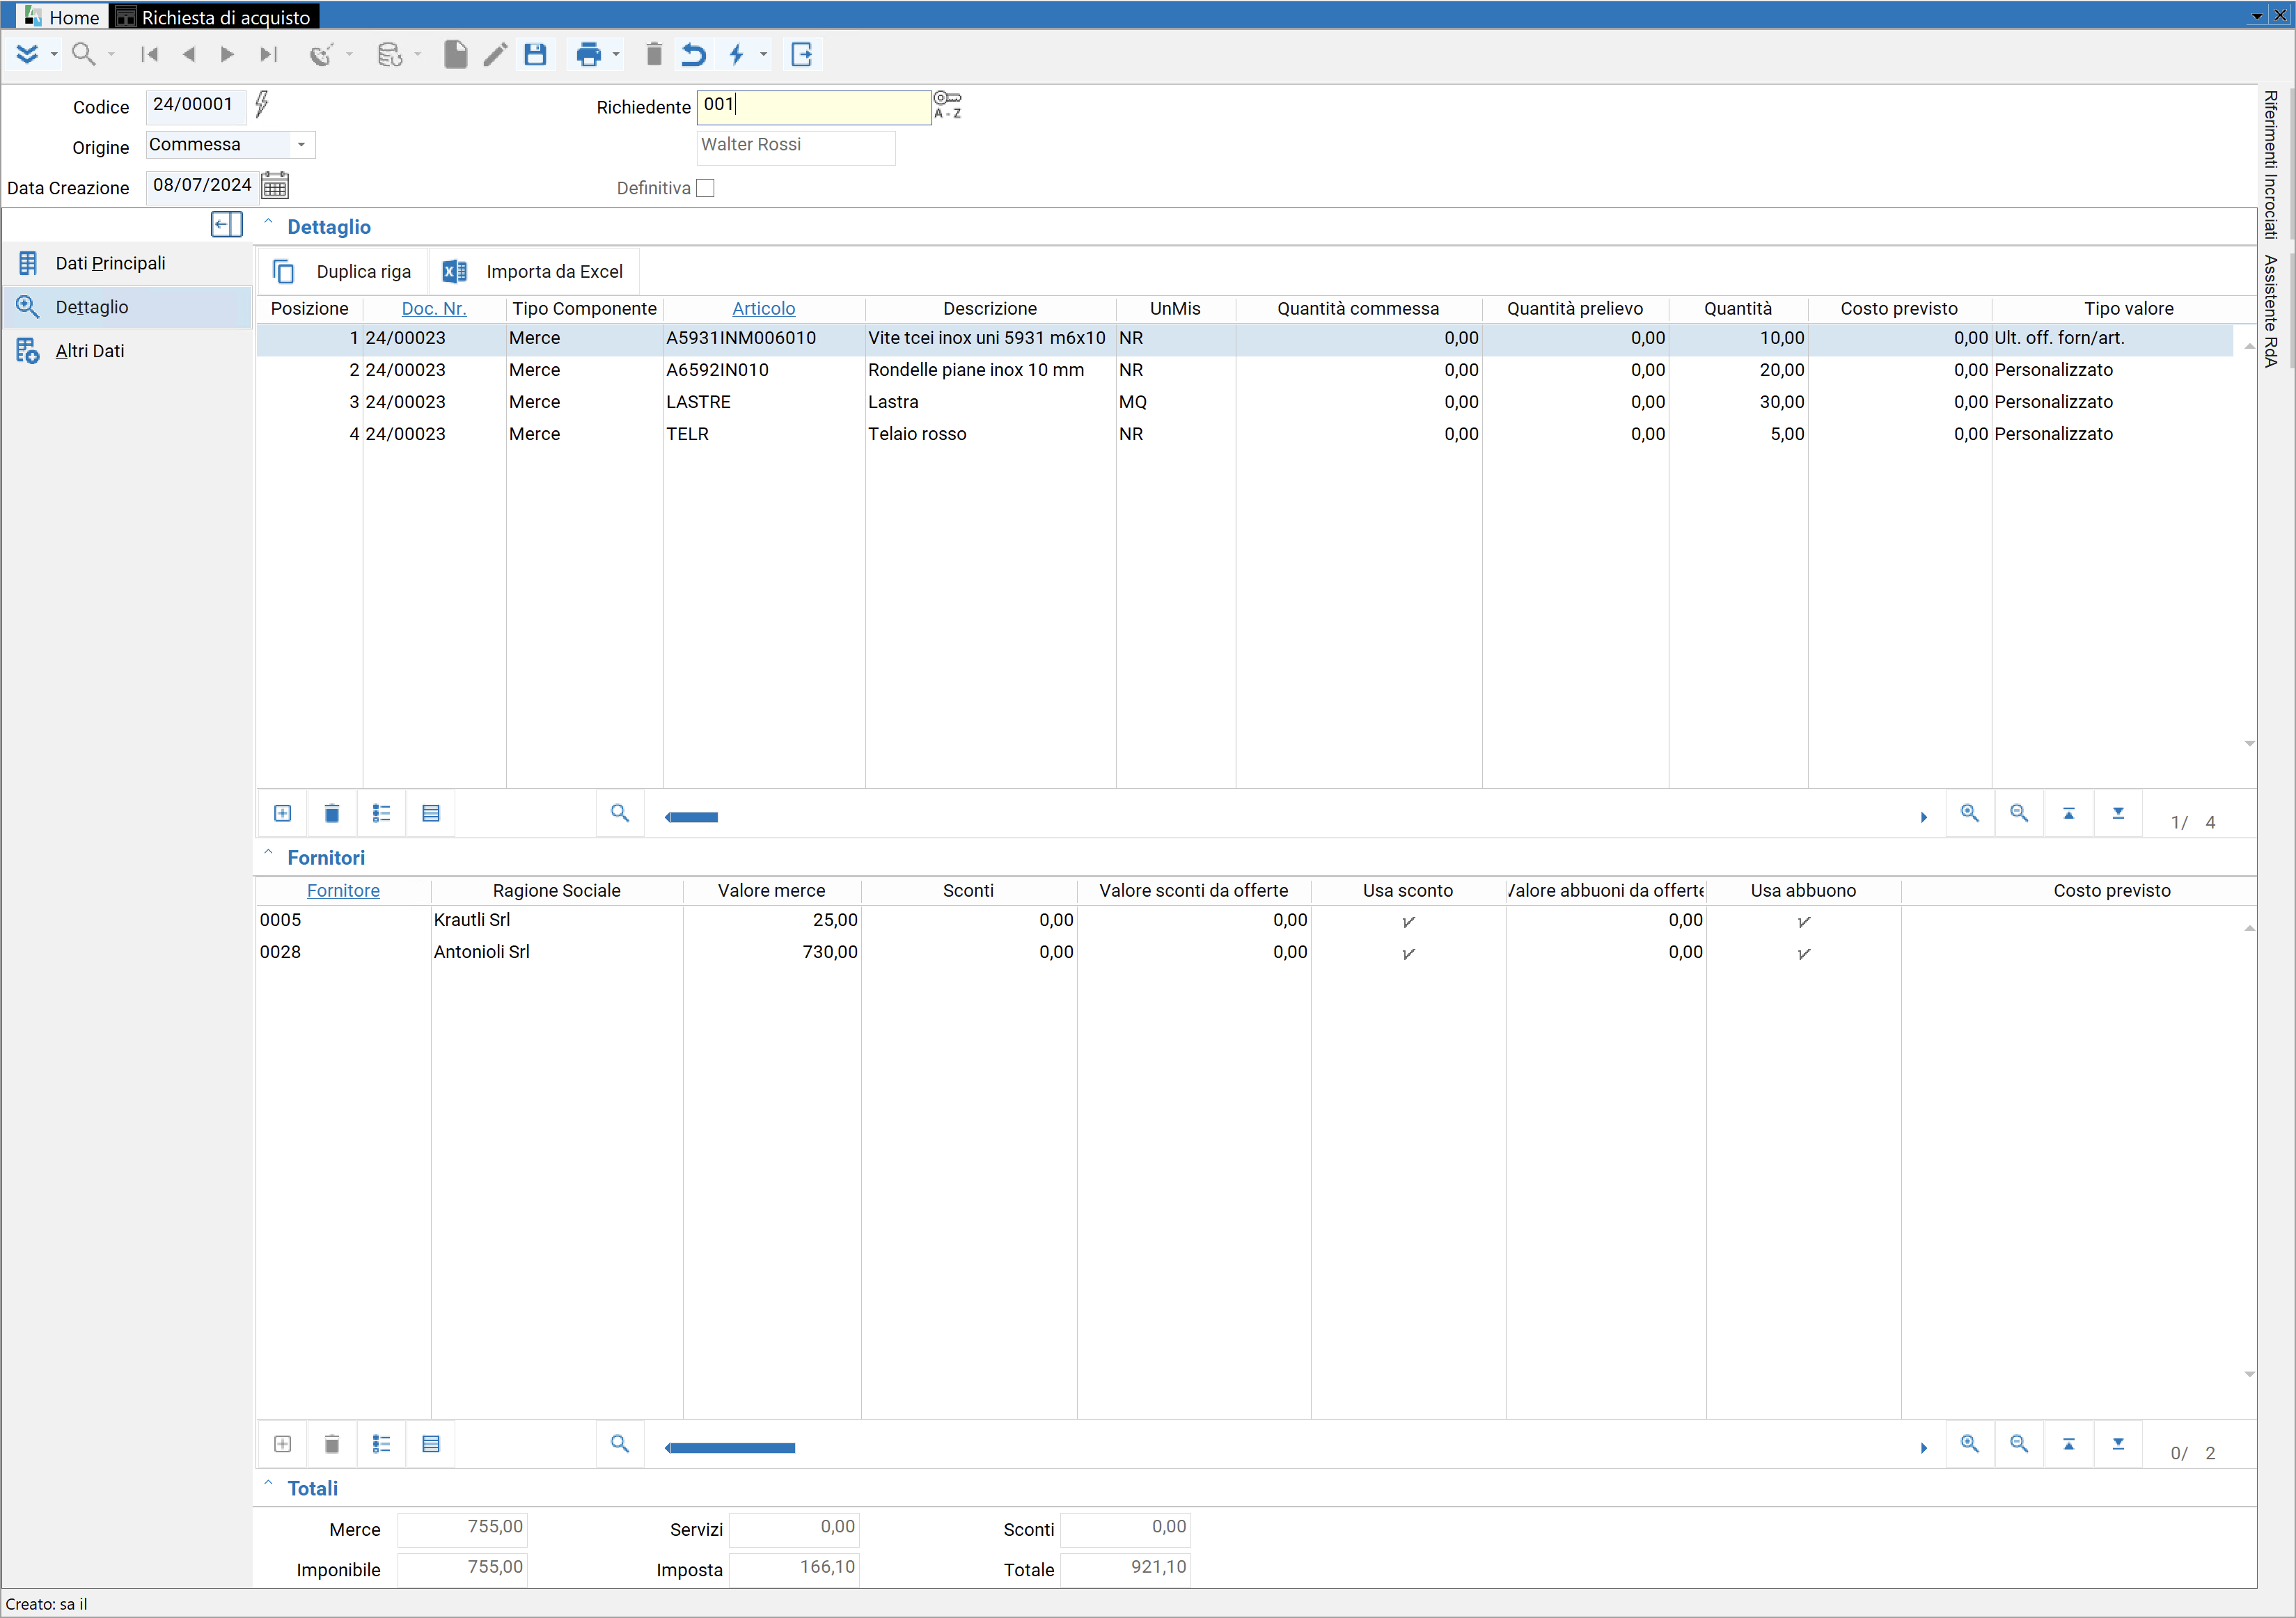Zoom in on the Dettaglio grid
Image resolution: width=2296 pixels, height=1618 pixels.
click(x=1970, y=813)
